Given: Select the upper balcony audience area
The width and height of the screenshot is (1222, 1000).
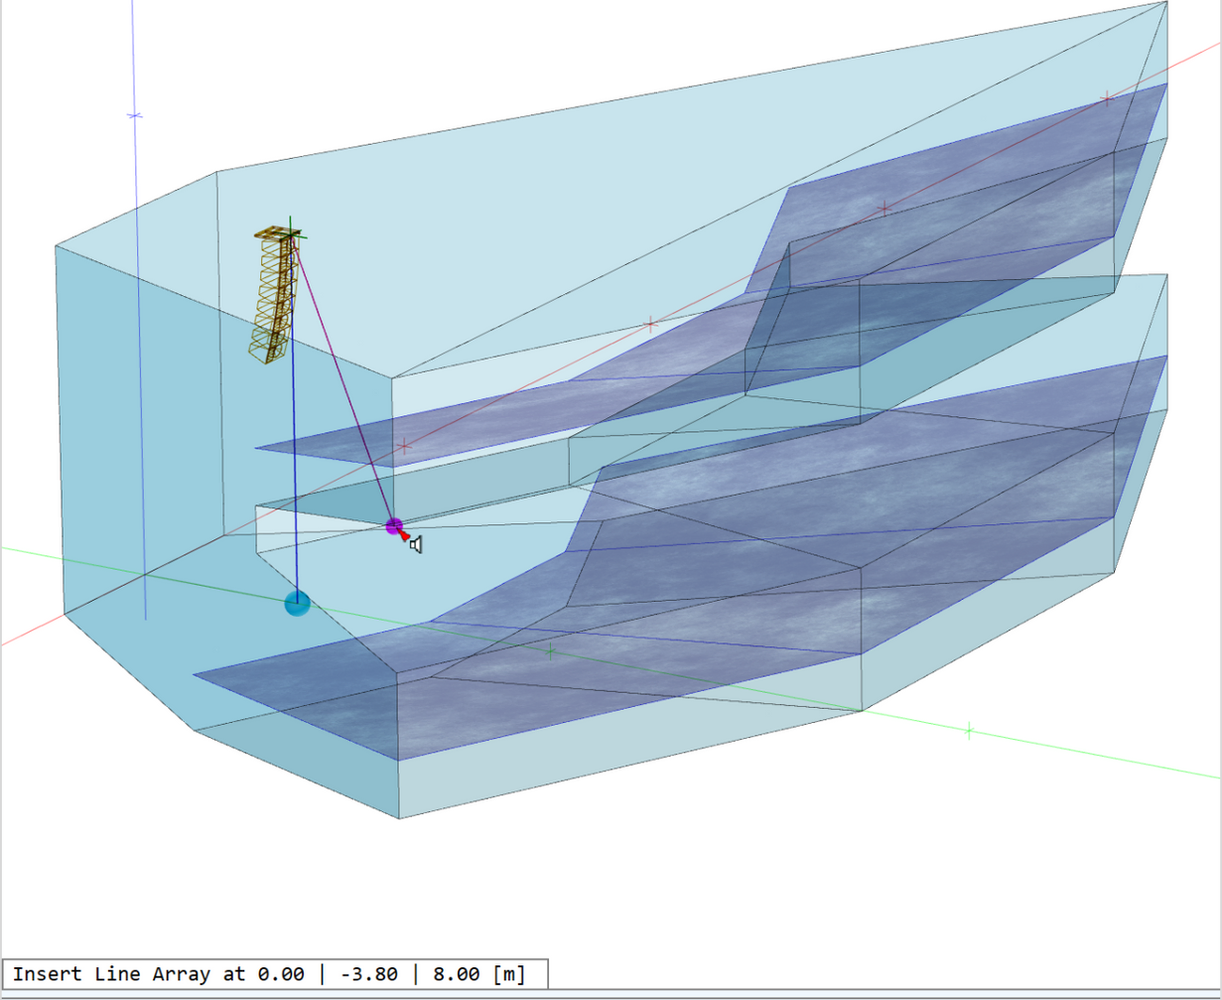Looking at the screenshot, I should point(960,190).
